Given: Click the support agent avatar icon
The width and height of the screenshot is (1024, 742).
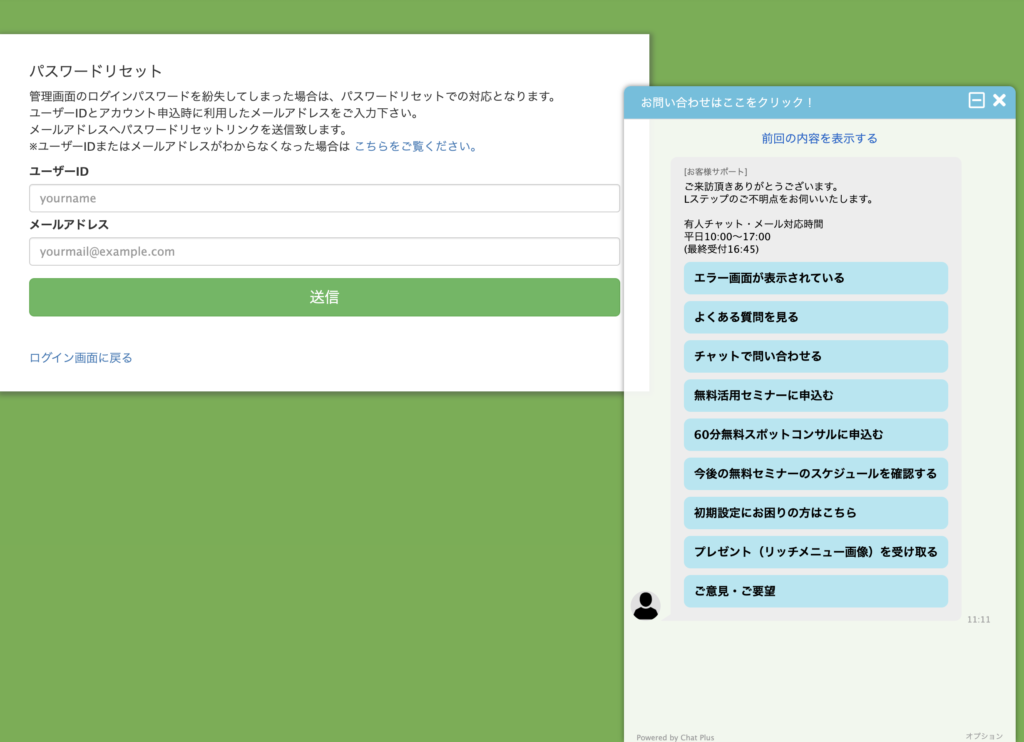Looking at the screenshot, I should 646,605.
